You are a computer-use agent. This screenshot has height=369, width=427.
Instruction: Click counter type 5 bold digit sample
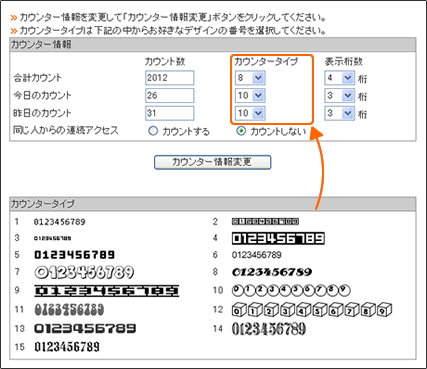pos(75,255)
